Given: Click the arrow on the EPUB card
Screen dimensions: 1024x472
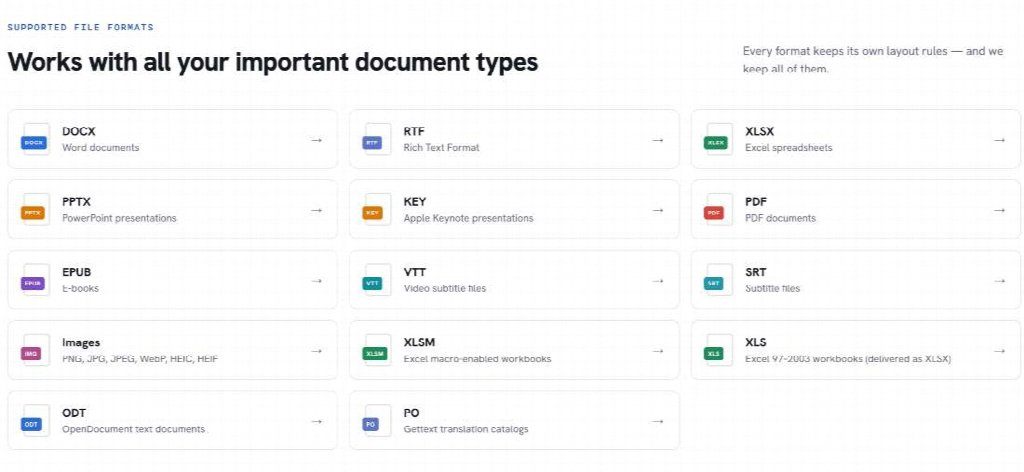Looking at the screenshot, I should point(317,281).
